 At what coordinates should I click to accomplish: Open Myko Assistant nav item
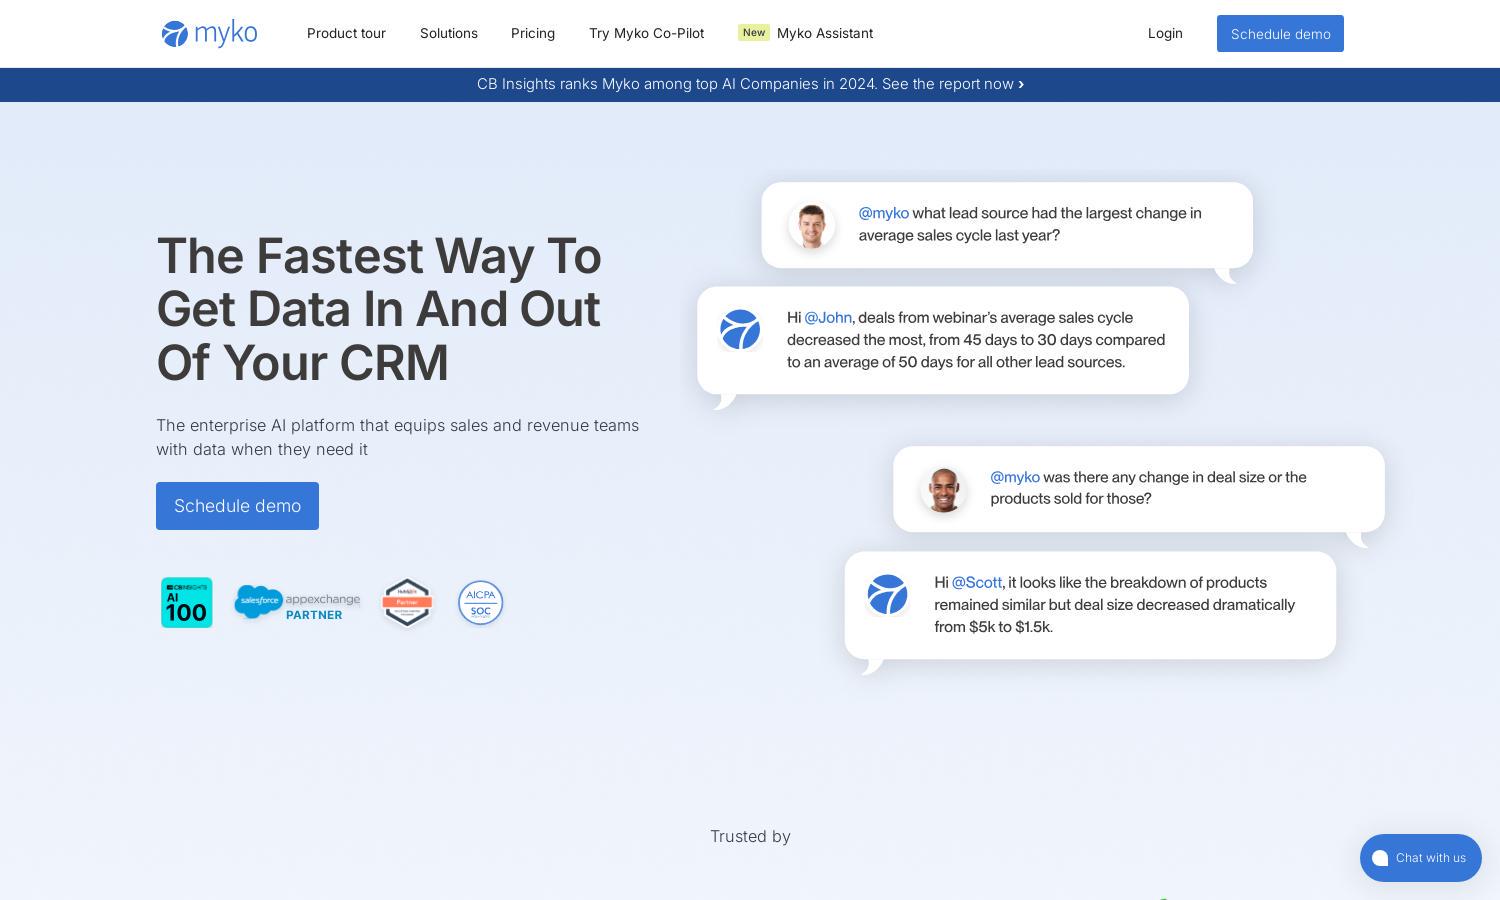(x=825, y=33)
